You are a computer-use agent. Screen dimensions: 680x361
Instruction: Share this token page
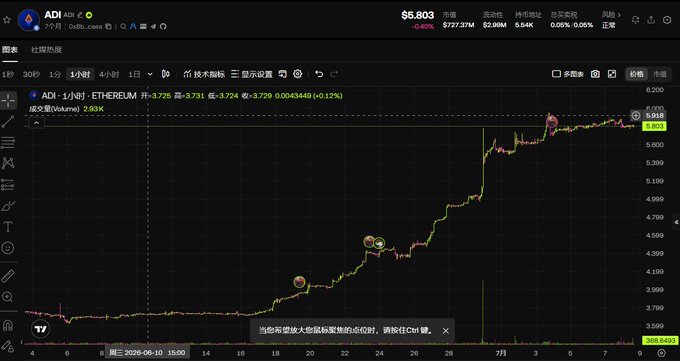[651, 20]
